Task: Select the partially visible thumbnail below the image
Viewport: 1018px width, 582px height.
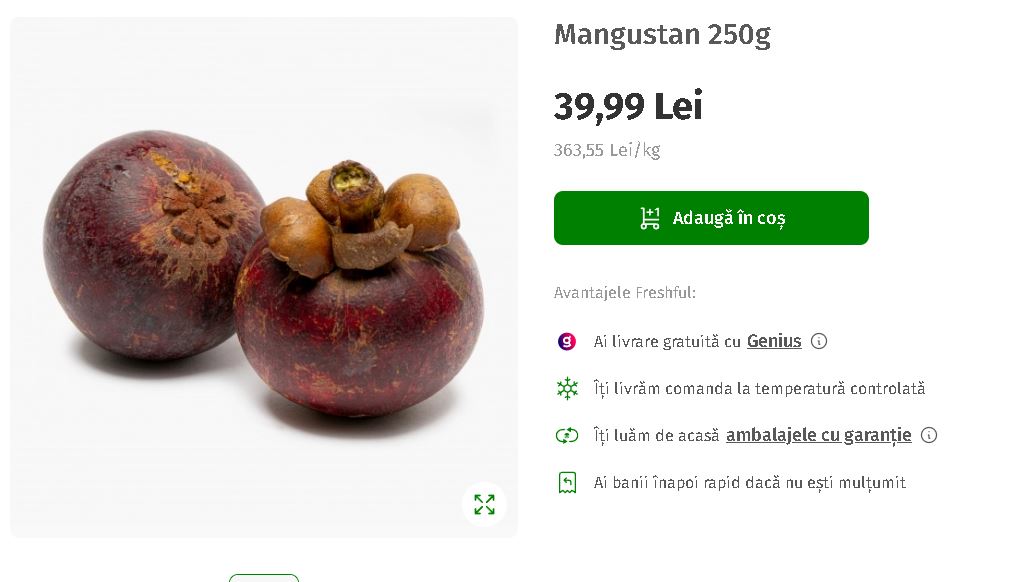Action: tap(264, 578)
